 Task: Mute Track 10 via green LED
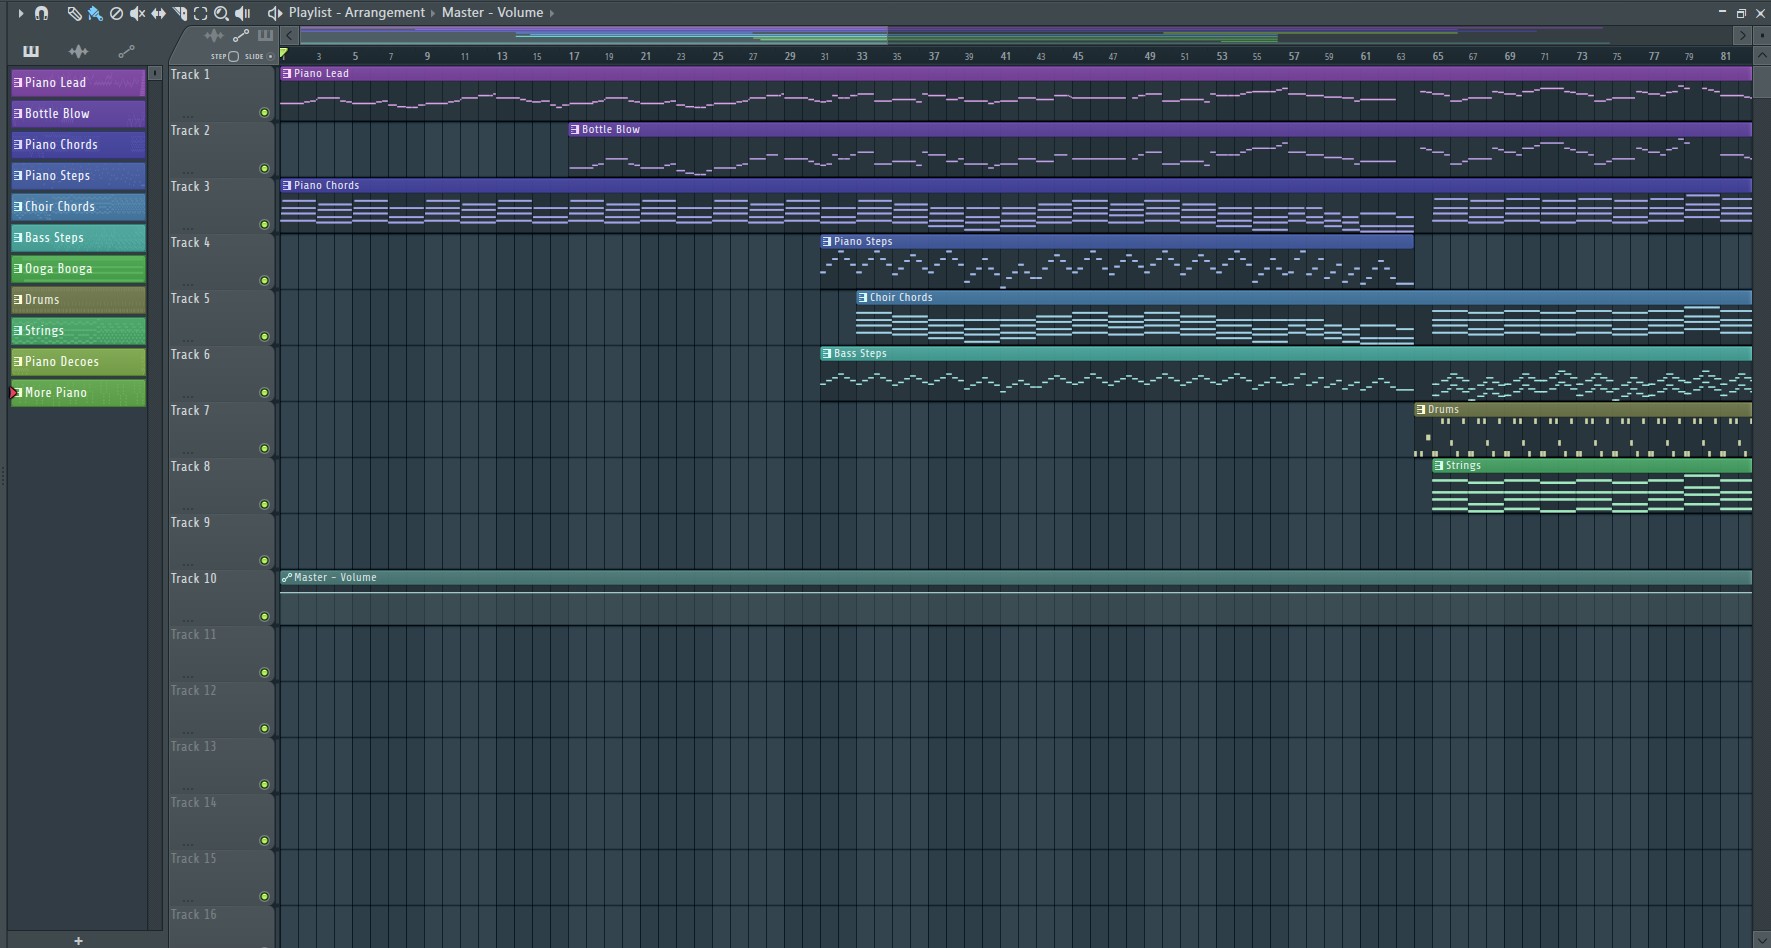click(264, 617)
